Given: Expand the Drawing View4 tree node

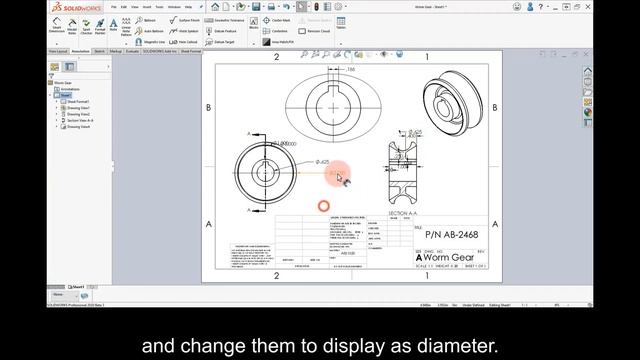Looking at the screenshot, I should 57,127.
